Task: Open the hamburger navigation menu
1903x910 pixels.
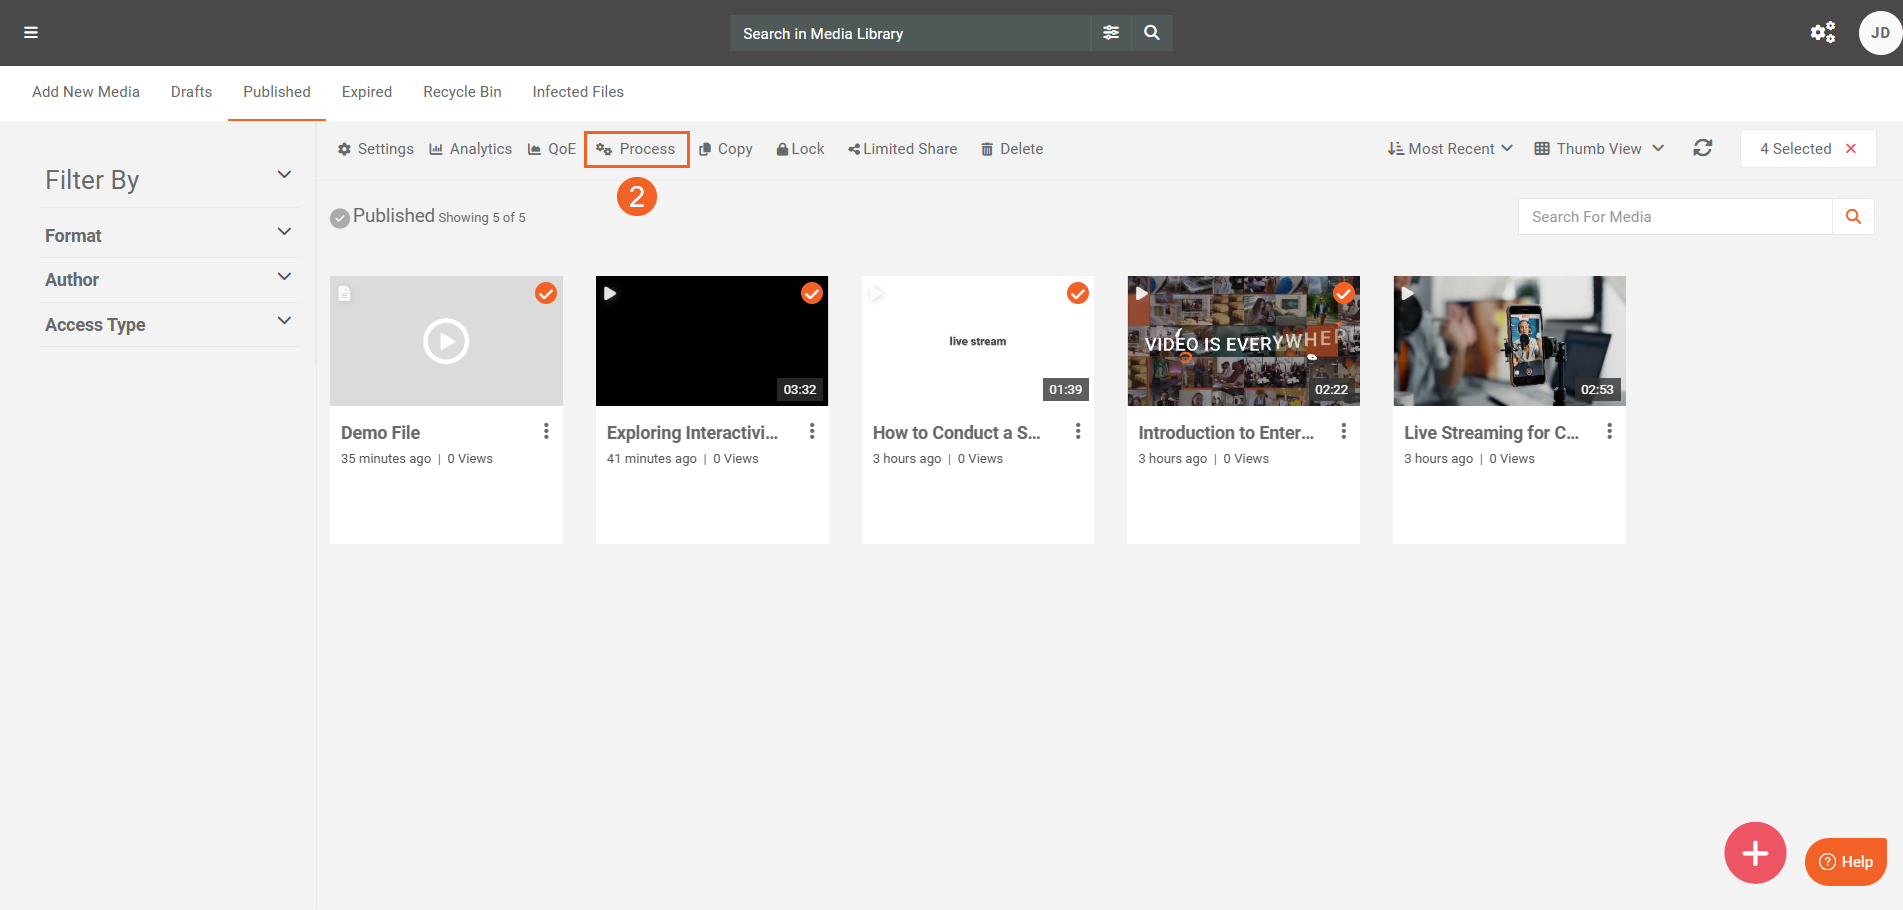Action: [31, 33]
